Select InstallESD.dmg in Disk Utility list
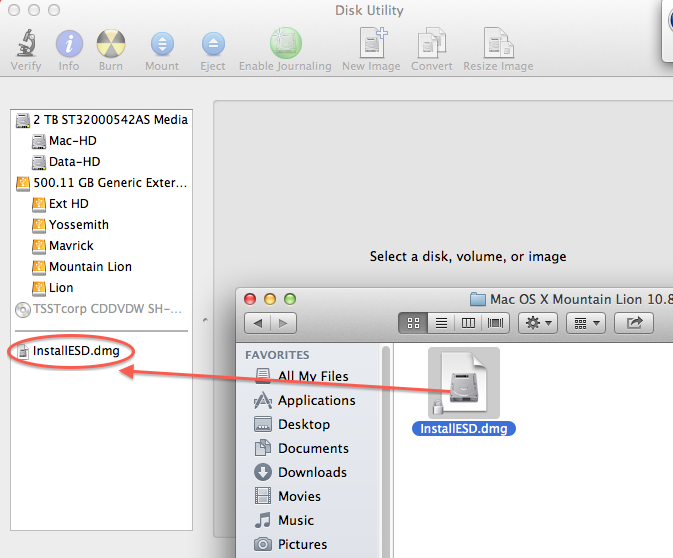 (x=69, y=351)
